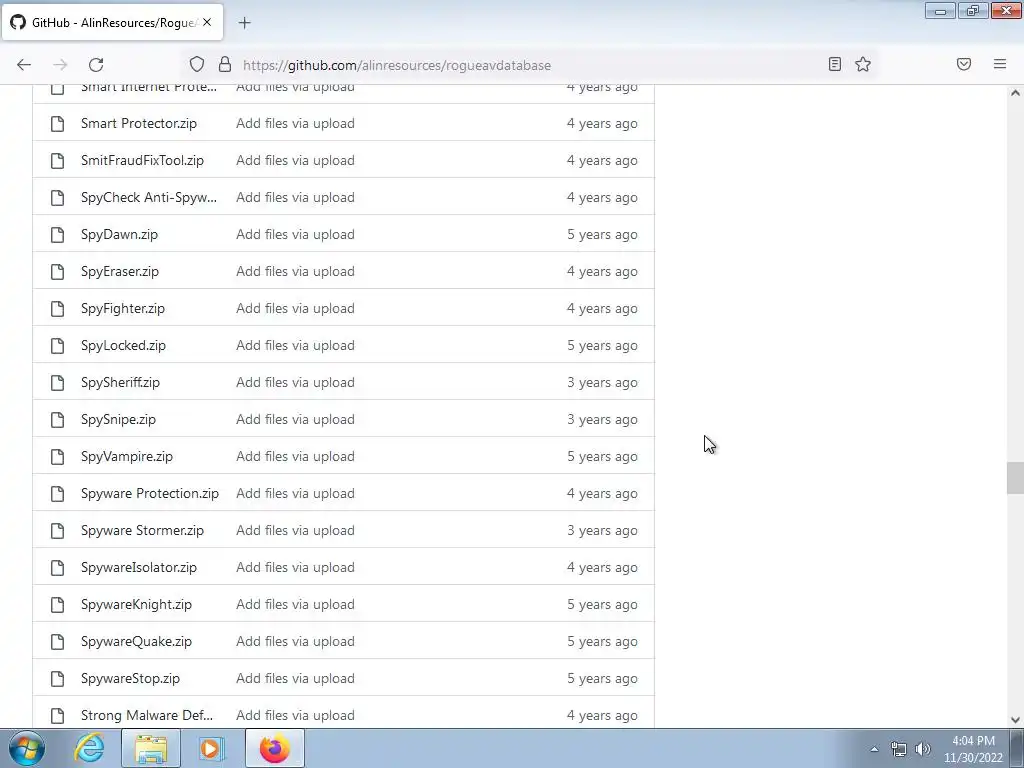The width and height of the screenshot is (1024, 768).
Task: Launch Internet Explorer from taskbar
Action: click(x=89, y=748)
